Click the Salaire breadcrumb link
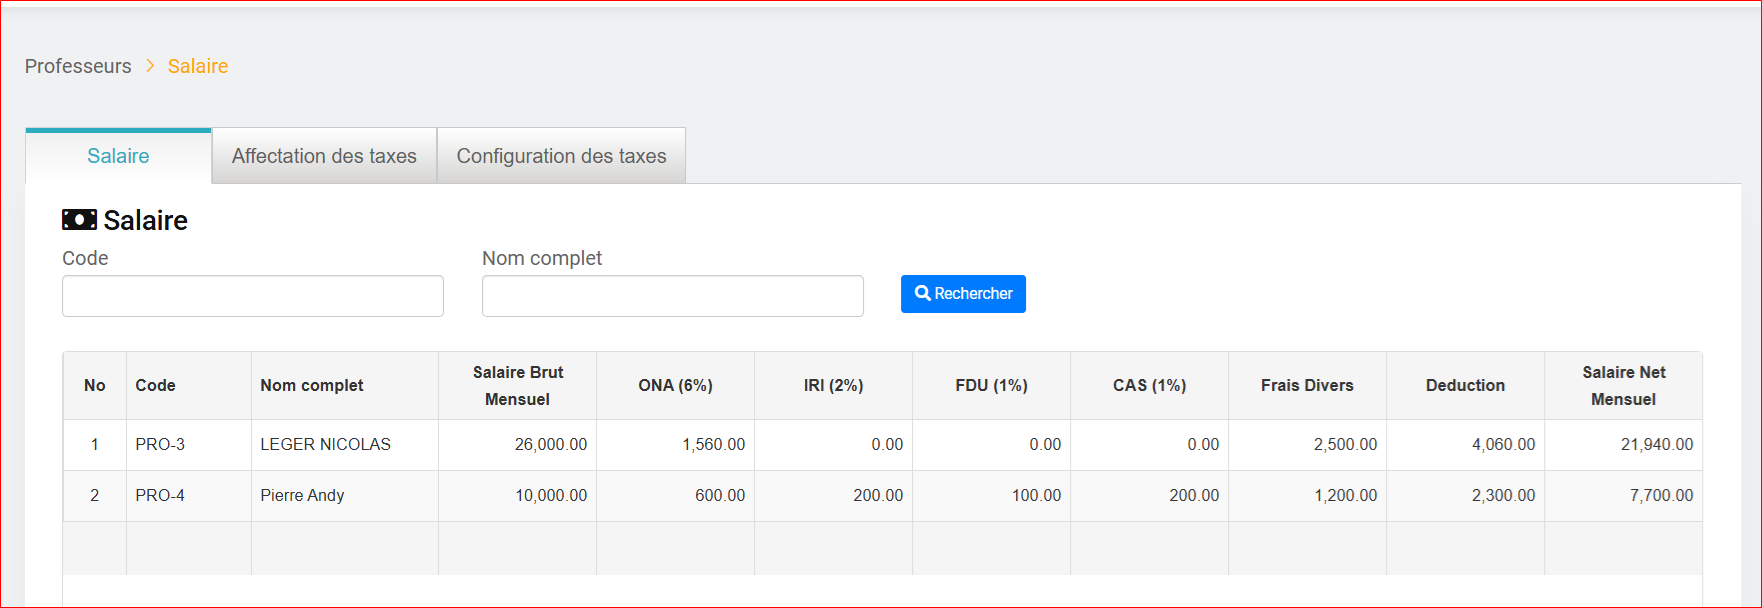 (198, 66)
